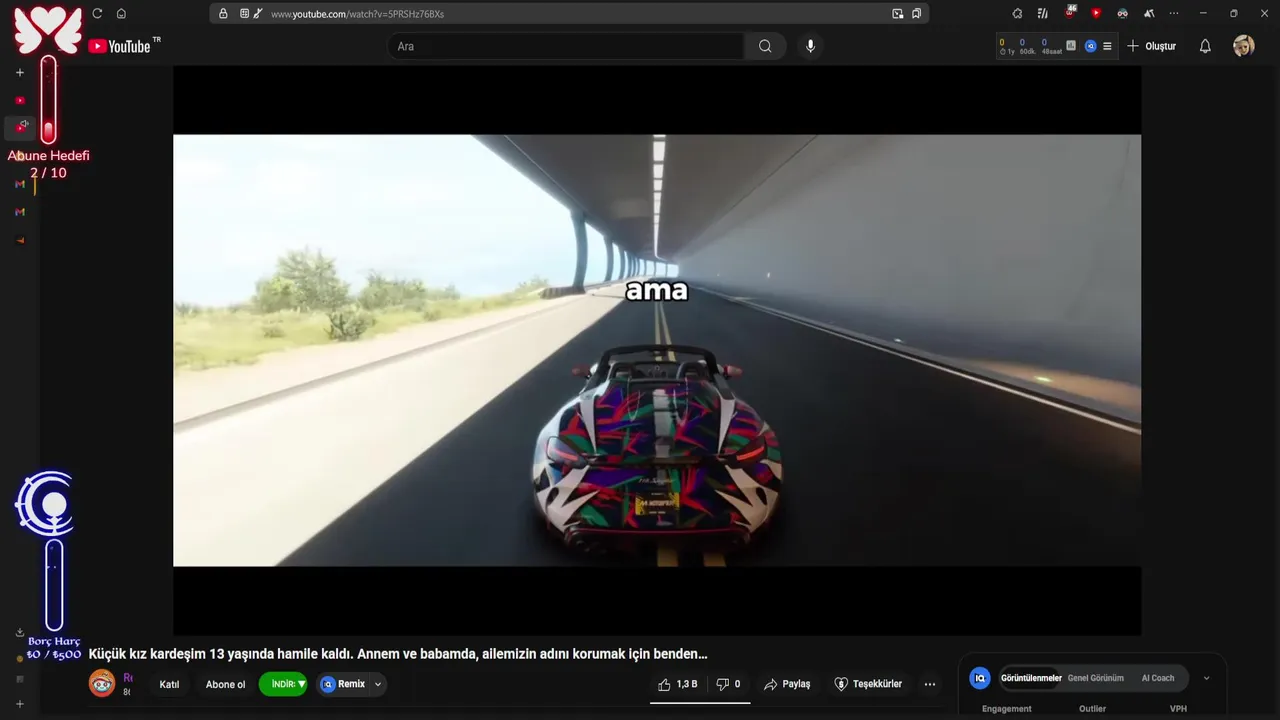Image resolution: width=1280 pixels, height=720 pixels.
Task: Click Remix button
Action: click(343, 684)
